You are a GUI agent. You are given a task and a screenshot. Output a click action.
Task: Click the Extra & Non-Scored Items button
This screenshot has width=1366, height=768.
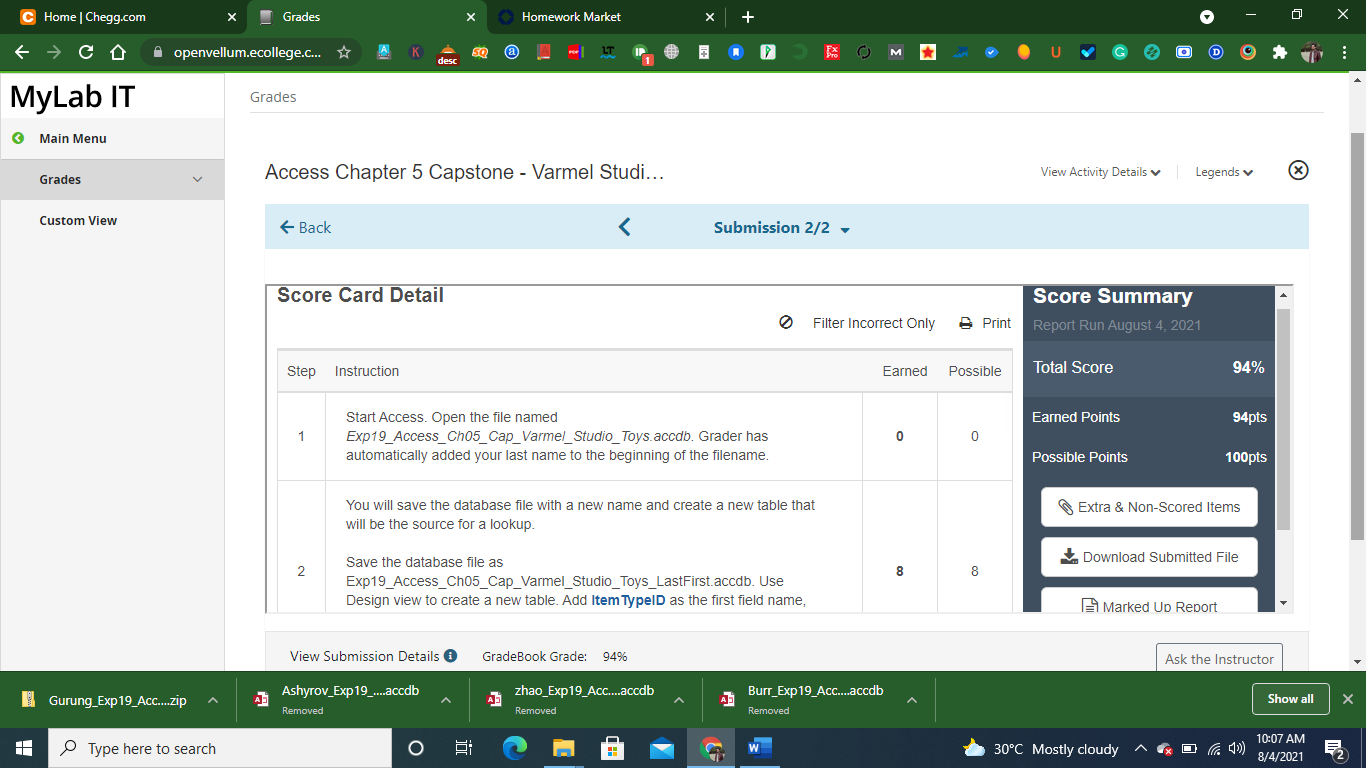pyautogui.click(x=1149, y=507)
